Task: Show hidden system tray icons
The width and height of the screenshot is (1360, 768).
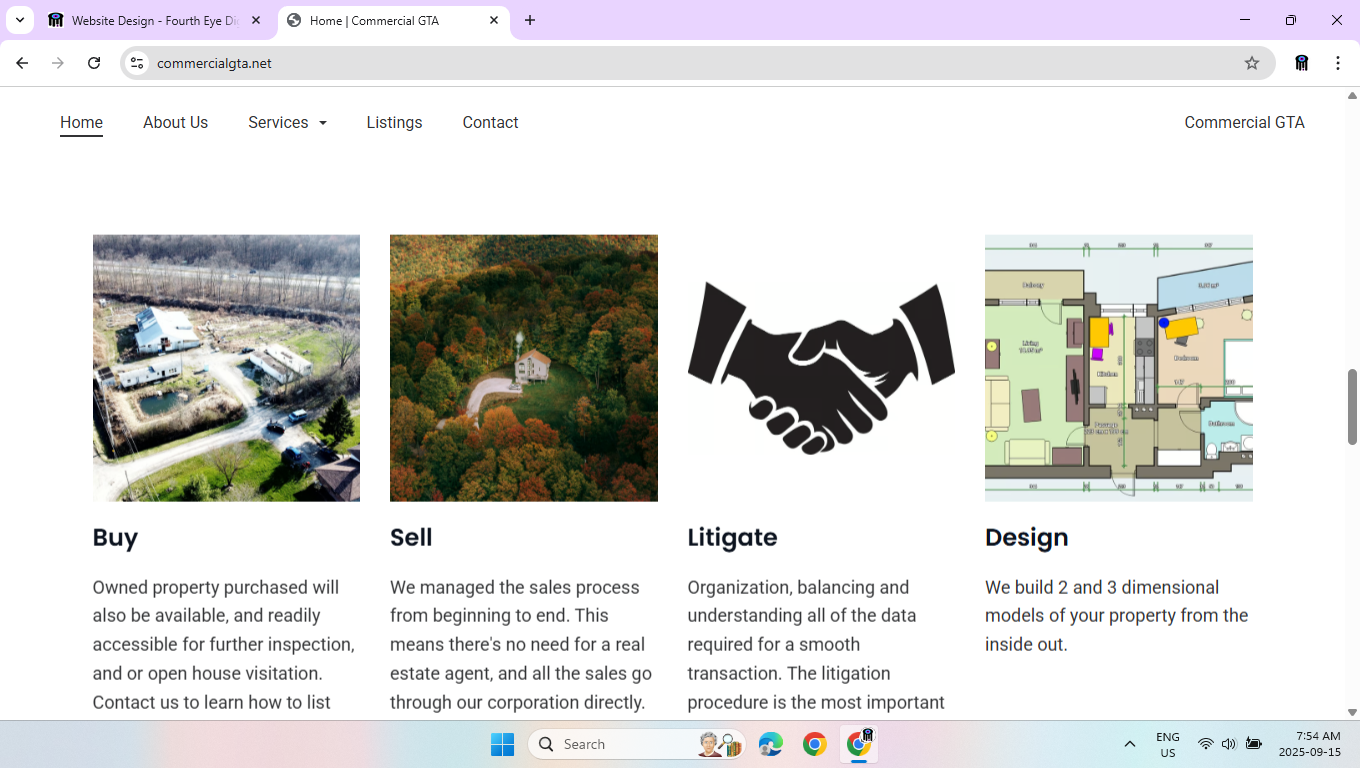Action: click(1130, 744)
